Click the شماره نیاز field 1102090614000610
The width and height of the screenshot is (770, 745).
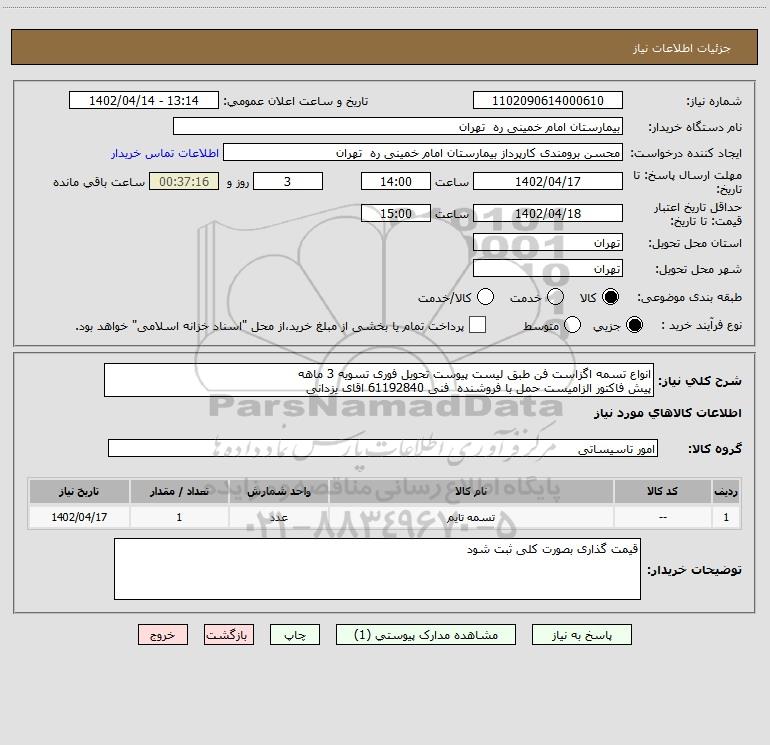pos(548,100)
